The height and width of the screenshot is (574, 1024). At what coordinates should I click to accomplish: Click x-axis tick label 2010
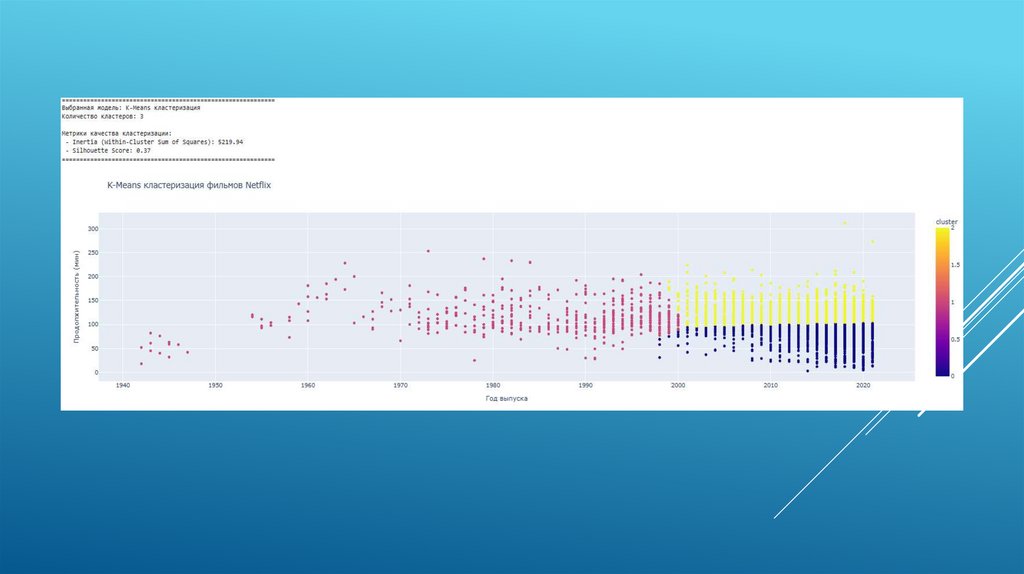pos(771,385)
